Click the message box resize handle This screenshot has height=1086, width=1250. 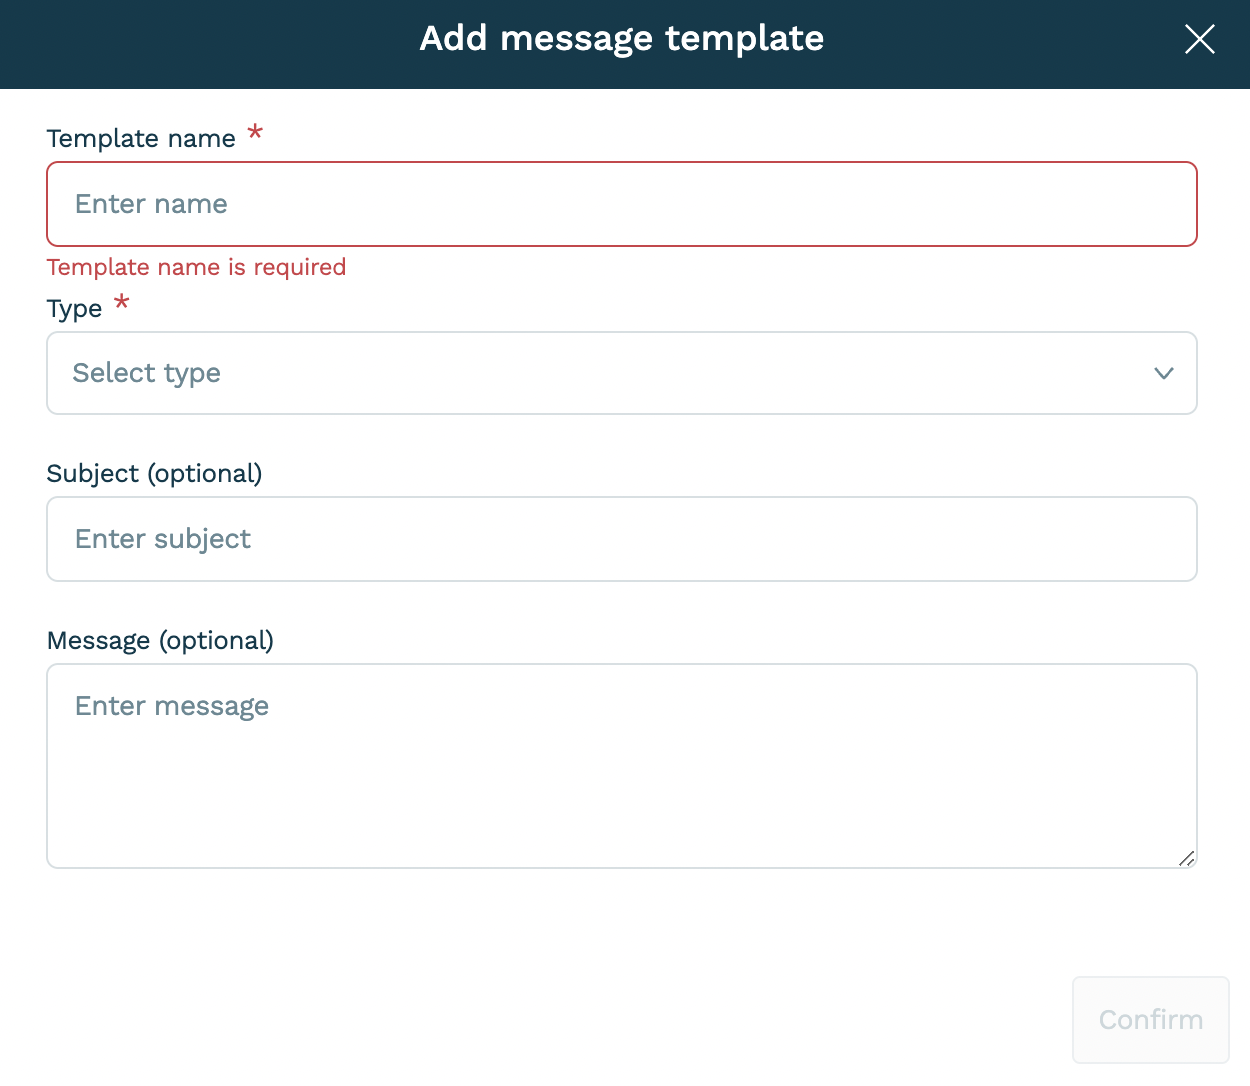click(x=1187, y=858)
